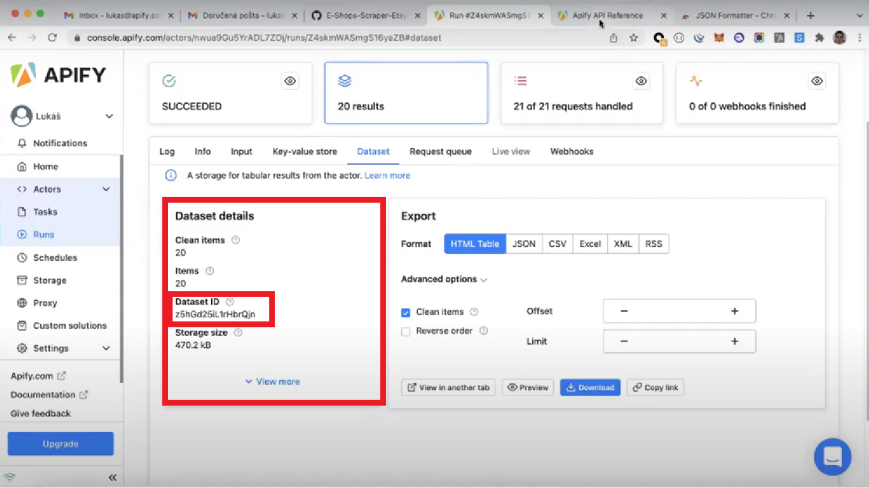Expand View more dataset details
Screen dimensions: 869x488
coord(272,382)
